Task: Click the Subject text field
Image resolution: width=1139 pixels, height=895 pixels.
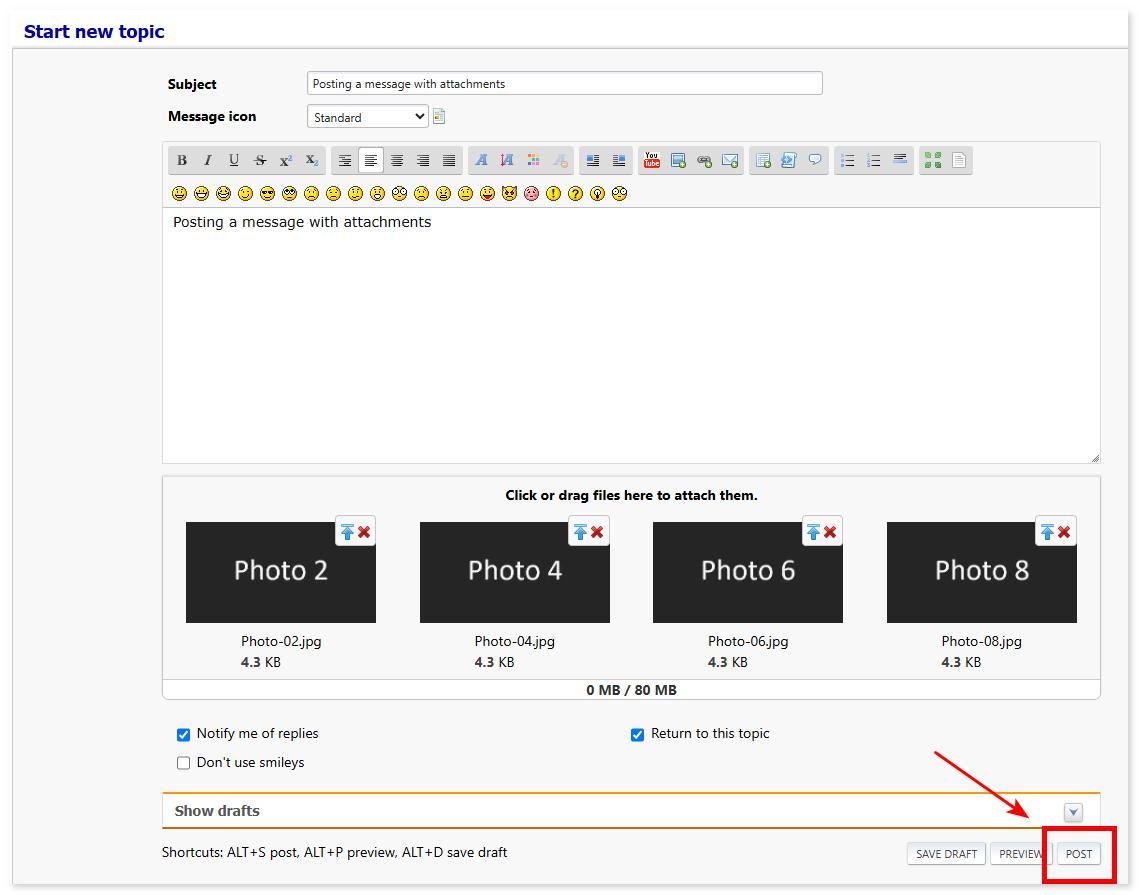Action: point(564,84)
